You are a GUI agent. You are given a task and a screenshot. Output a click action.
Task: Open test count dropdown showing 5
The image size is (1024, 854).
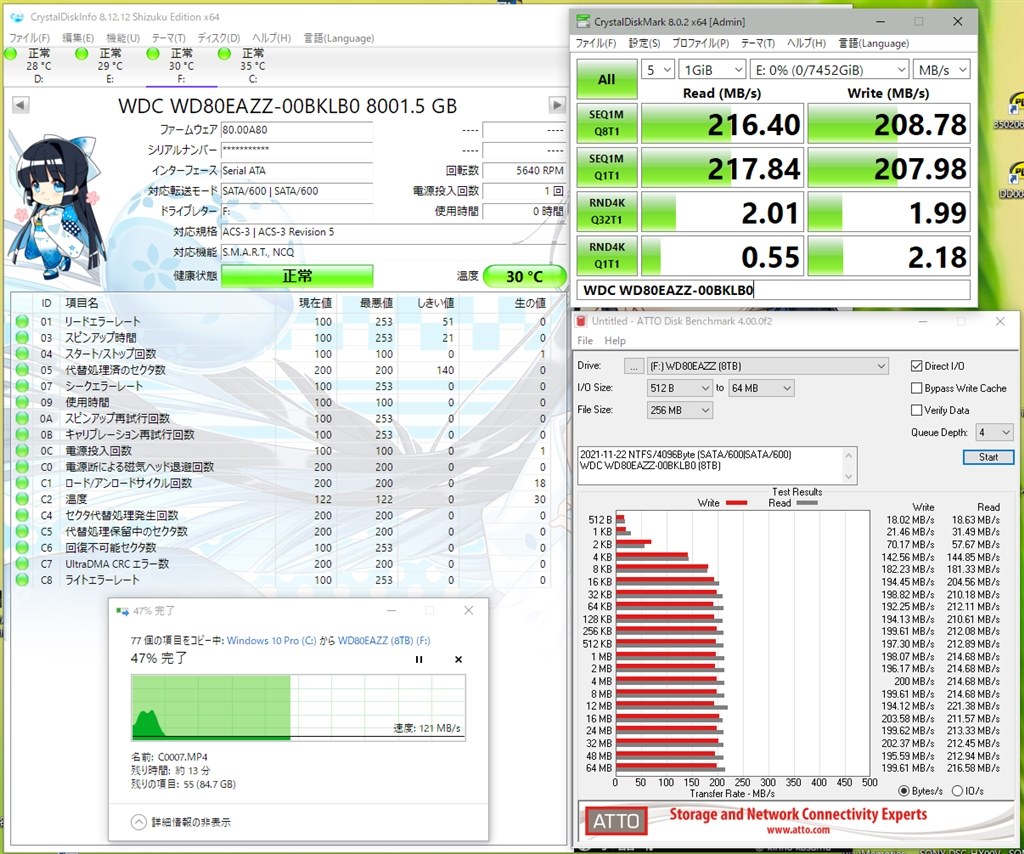pos(658,70)
